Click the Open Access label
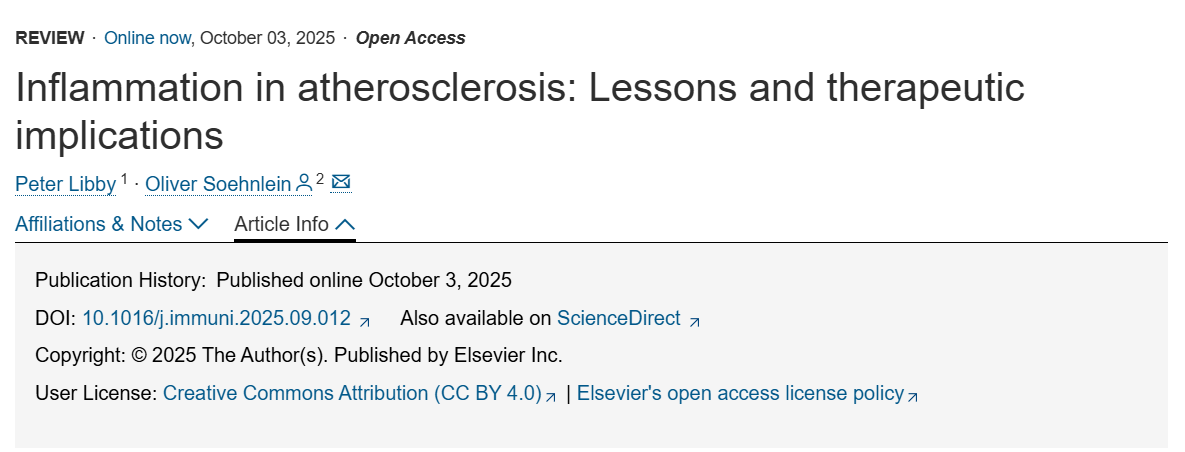The image size is (1185, 452). point(411,38)
